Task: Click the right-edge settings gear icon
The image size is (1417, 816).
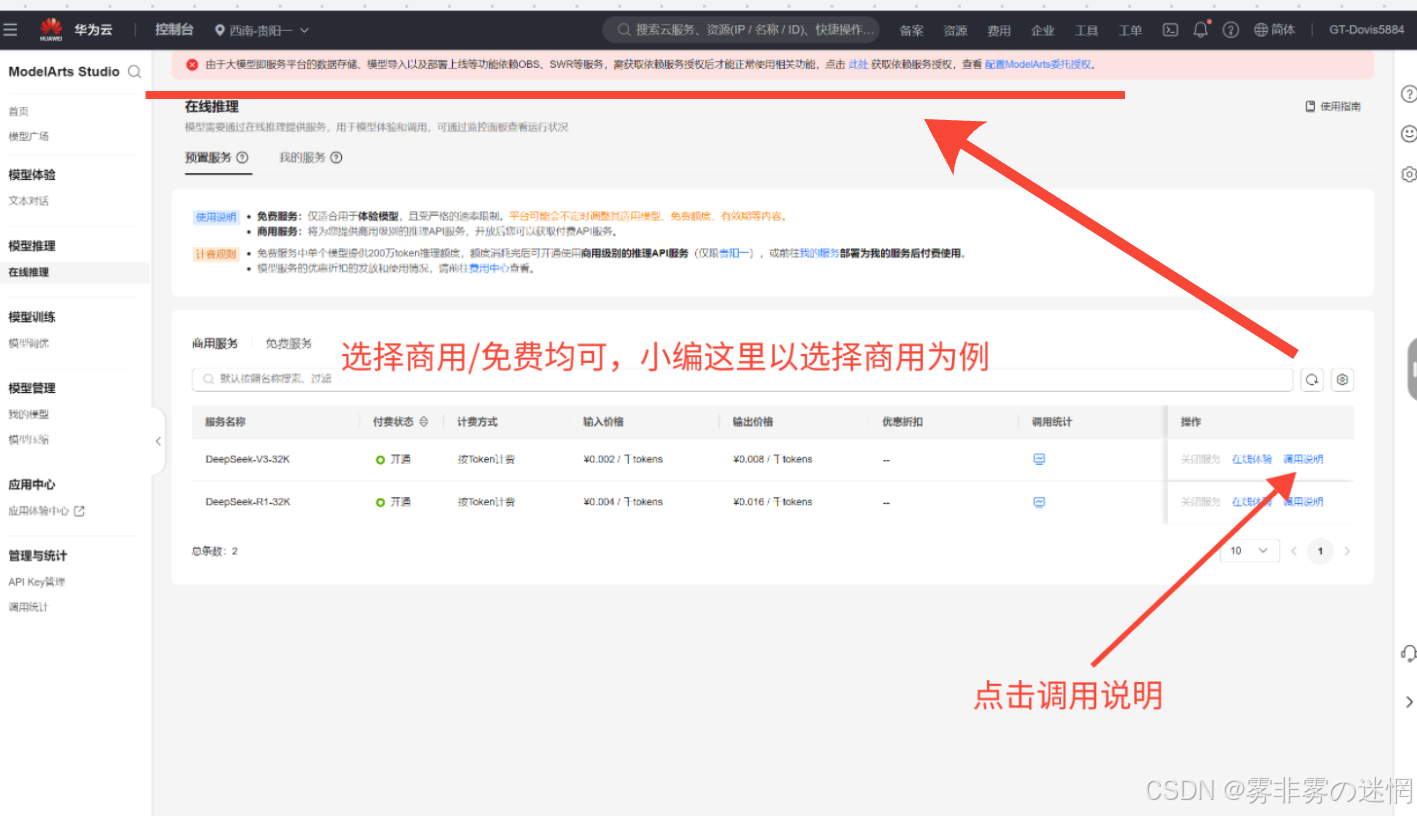Action: [1408, 174]
